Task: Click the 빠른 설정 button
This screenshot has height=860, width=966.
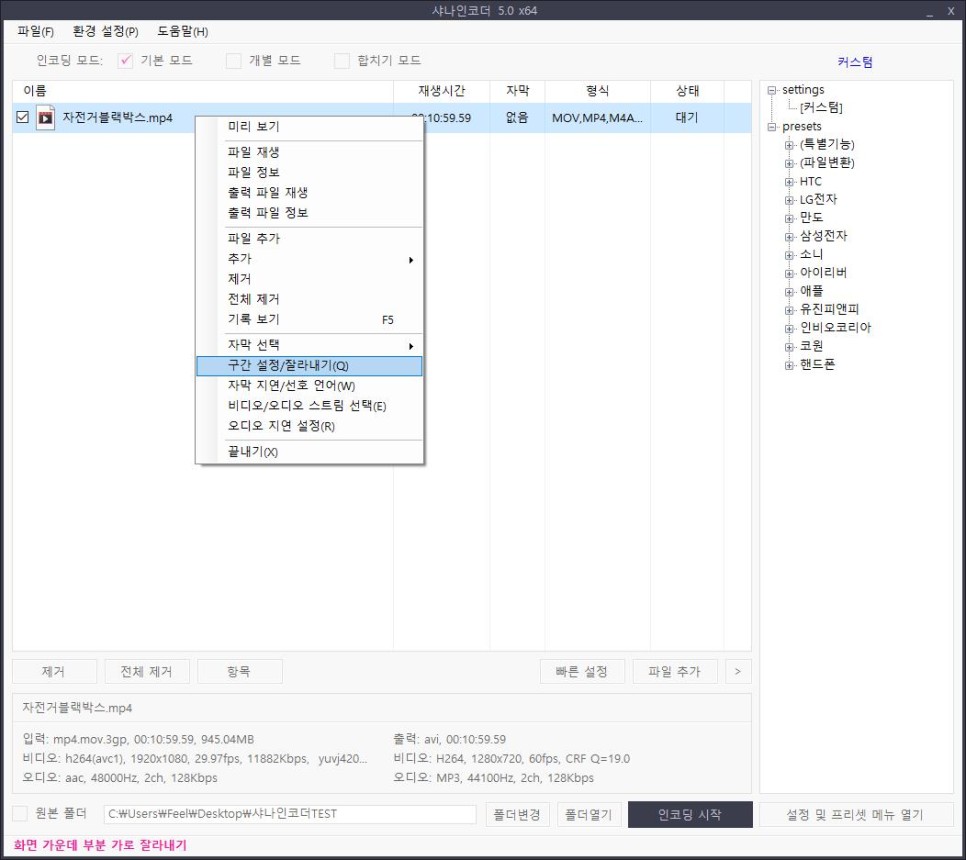Action: (582, 671)
